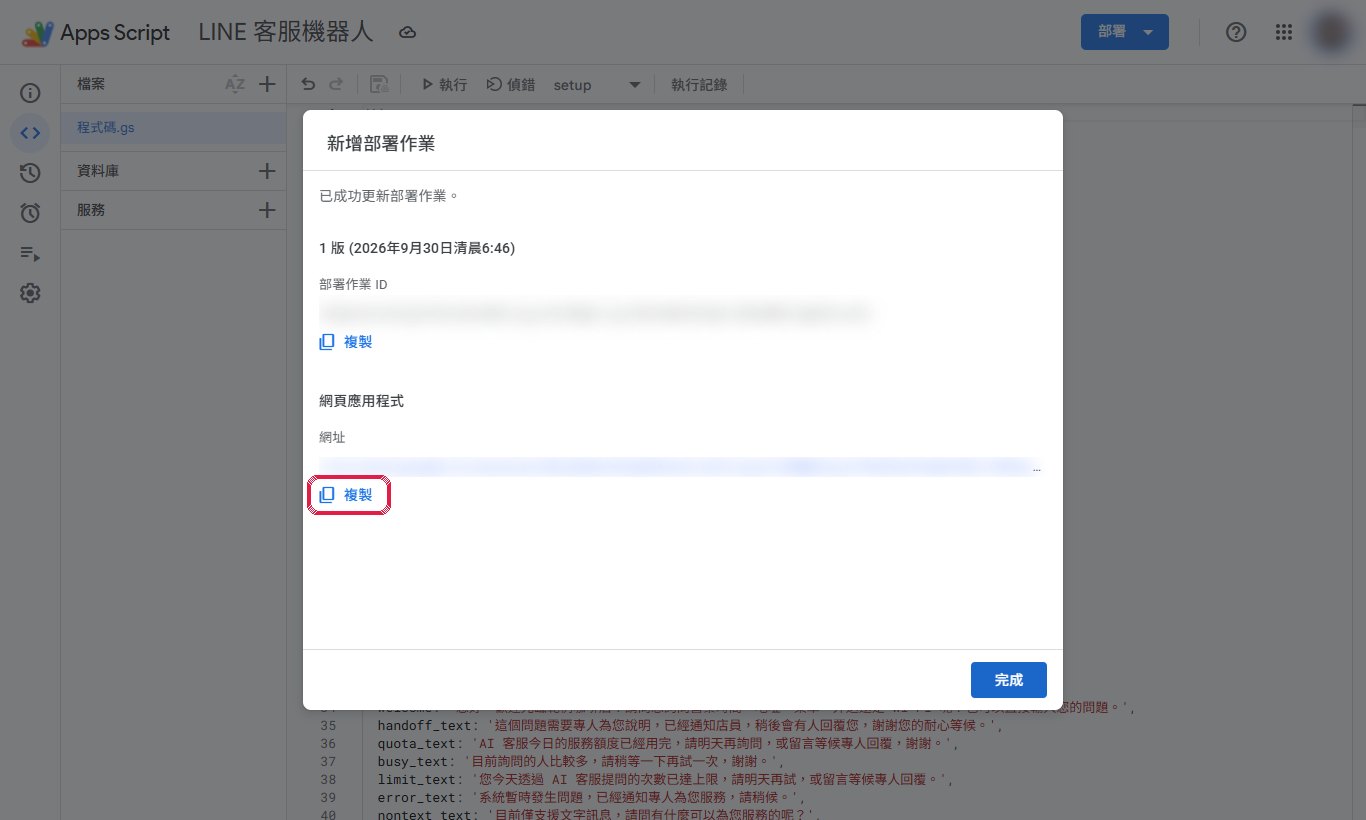Click the 服務 section label
This screenshot has height=820, width=1366.
pos(91,210)
